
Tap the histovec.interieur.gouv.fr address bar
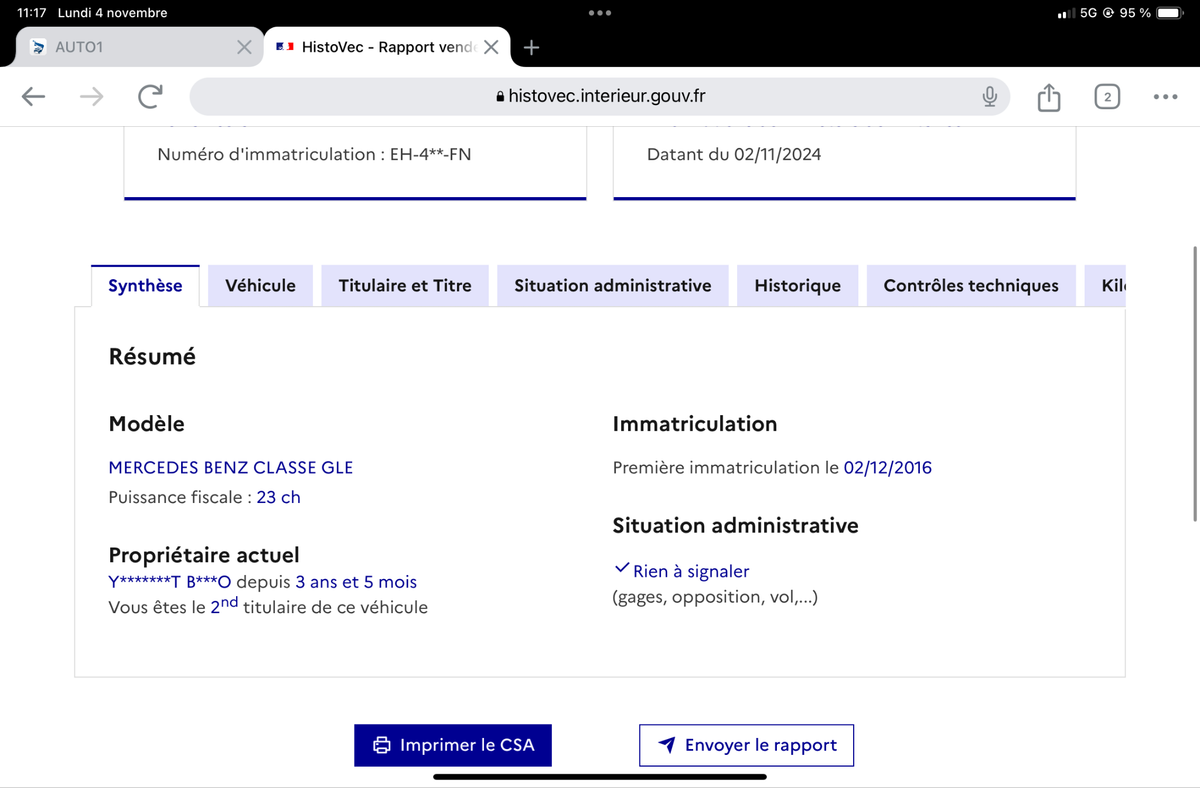coord(600,96)
